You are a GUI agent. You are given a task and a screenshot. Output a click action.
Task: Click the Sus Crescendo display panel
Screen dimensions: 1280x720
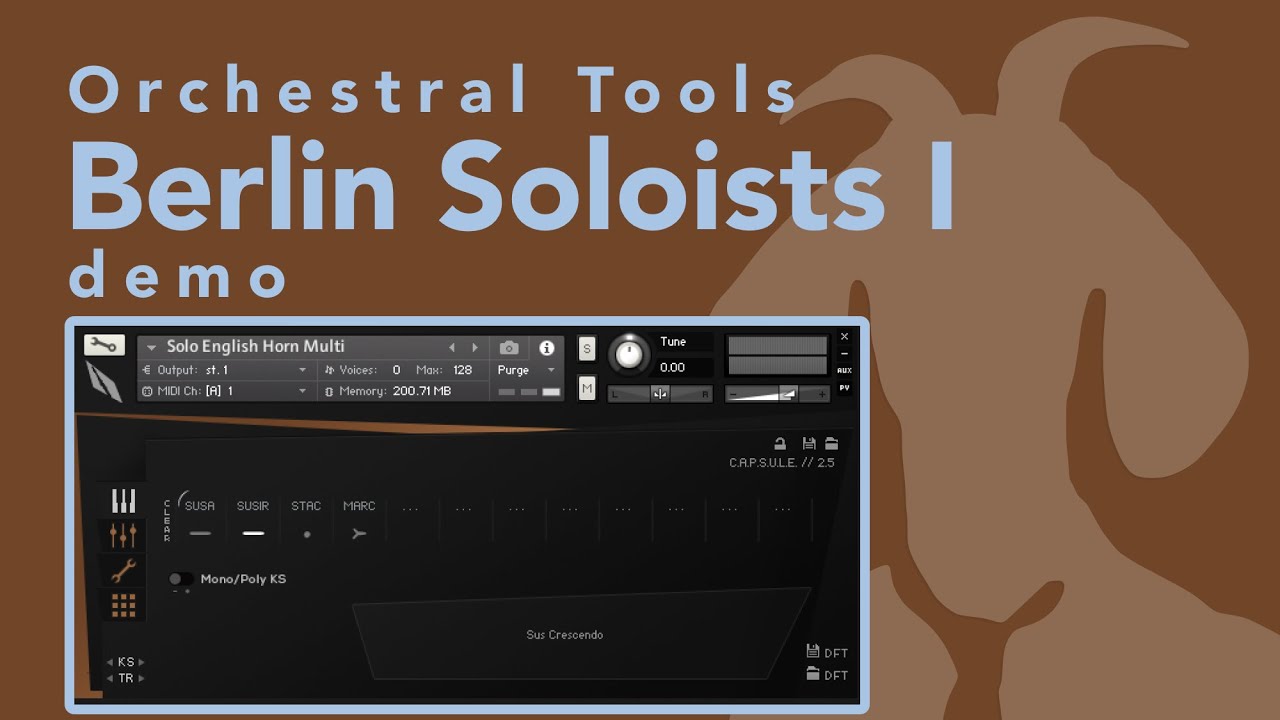coord(581,634)
